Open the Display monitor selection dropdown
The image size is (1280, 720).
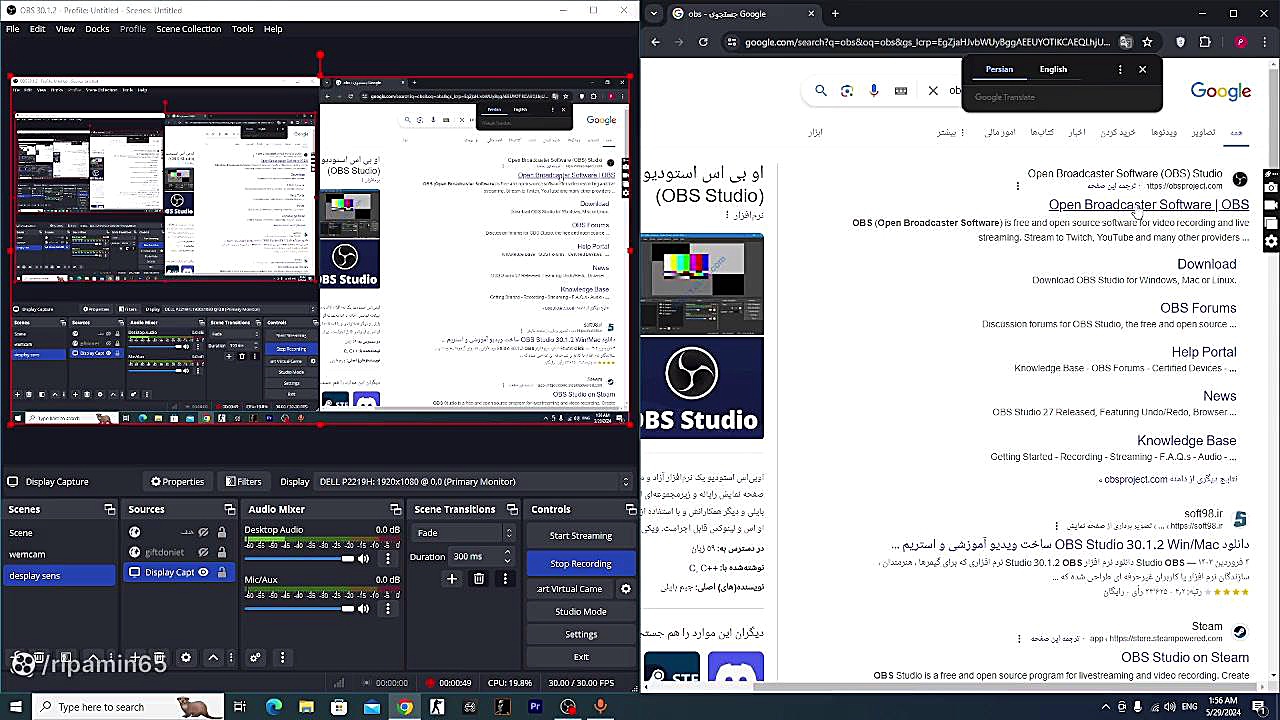pos(475,481)
